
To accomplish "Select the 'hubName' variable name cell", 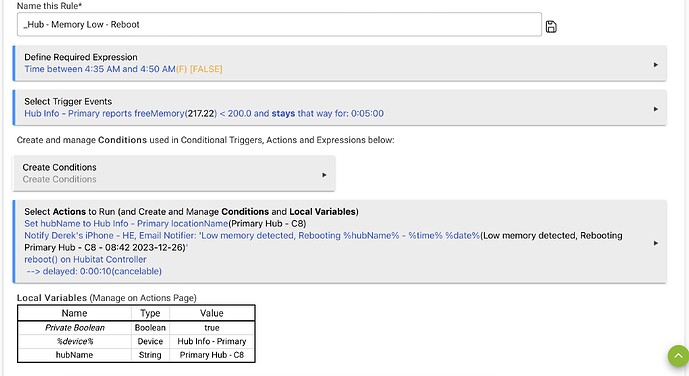I will 75,355.
